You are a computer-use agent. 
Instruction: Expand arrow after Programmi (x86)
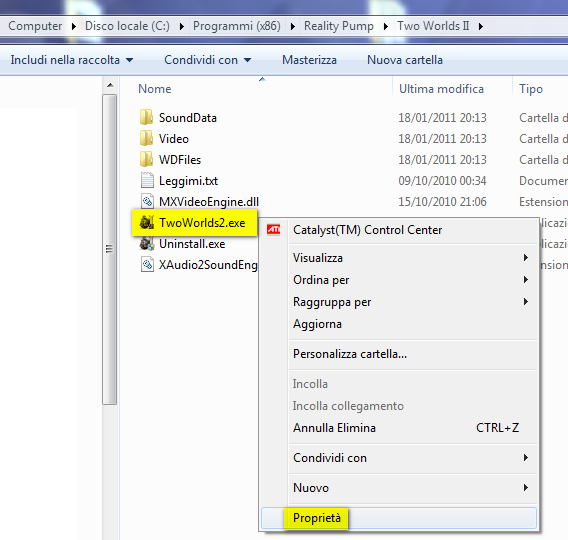(293, 26)
